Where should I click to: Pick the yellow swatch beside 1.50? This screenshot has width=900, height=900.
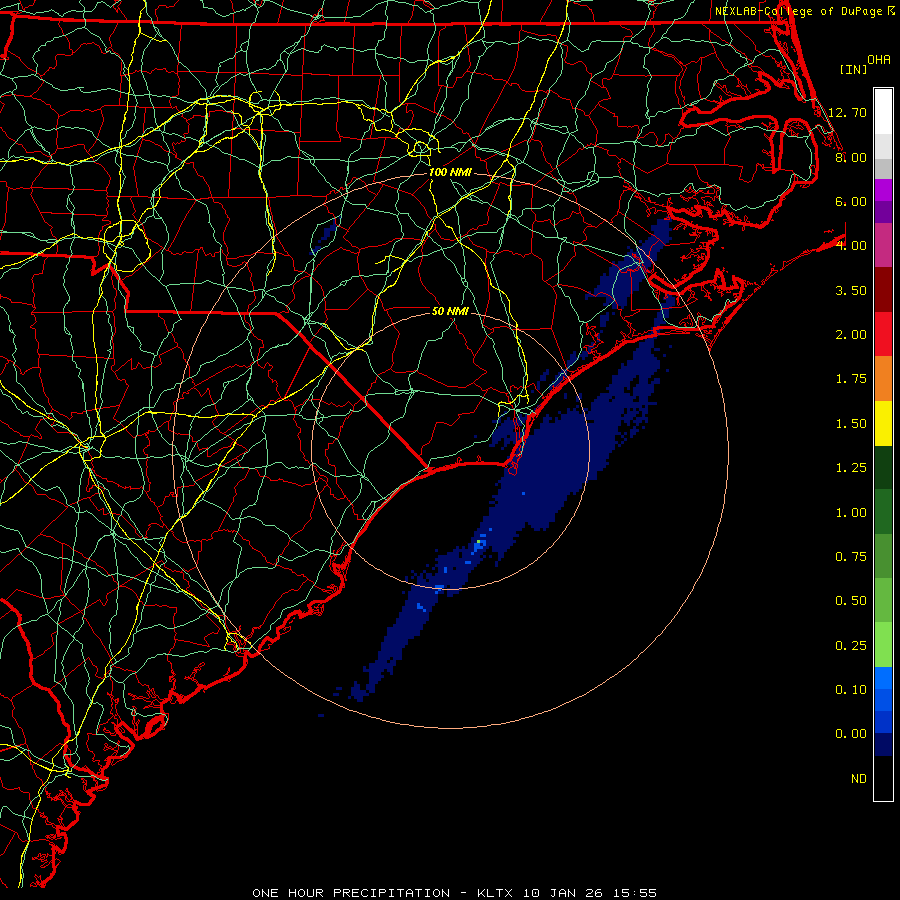pyautogui.click(x=883, y=424)
